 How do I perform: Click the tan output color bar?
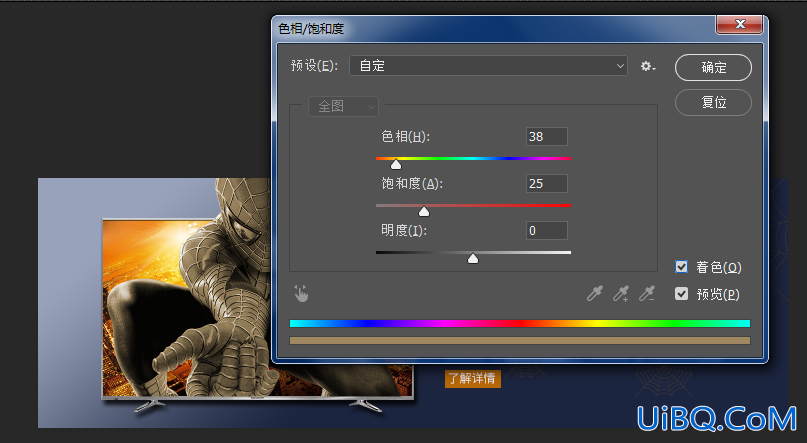pyautogui.click(x=520, y=341)
